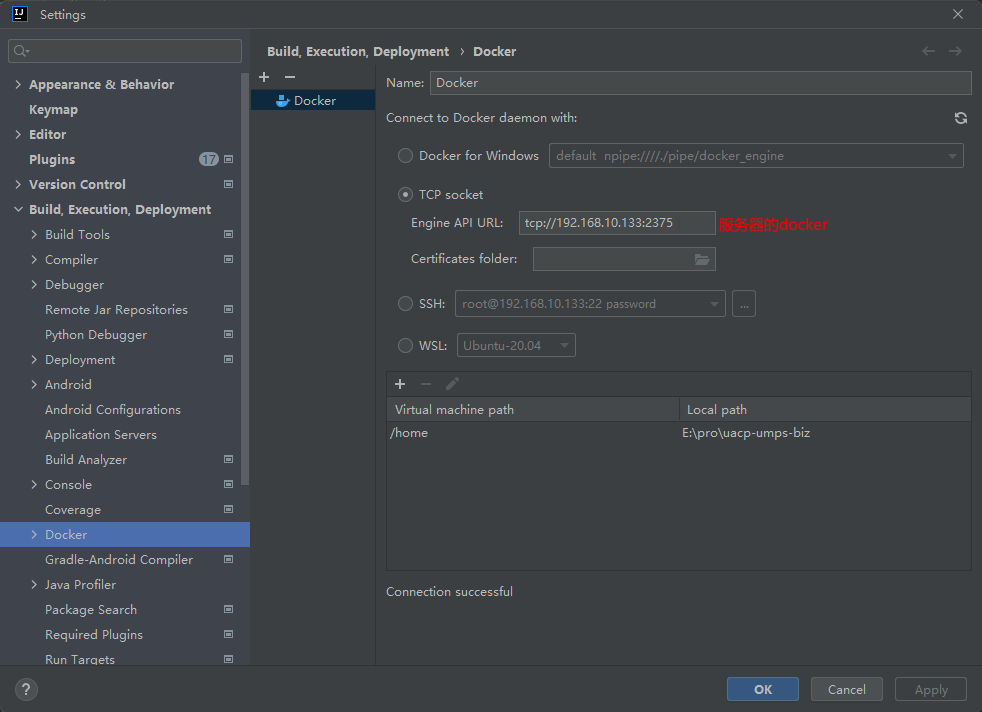Image resolution: width=982 pixels, height=712 pixels.
Task: Click project-level icon next to Deployment
Action: [x=229, y=359]
